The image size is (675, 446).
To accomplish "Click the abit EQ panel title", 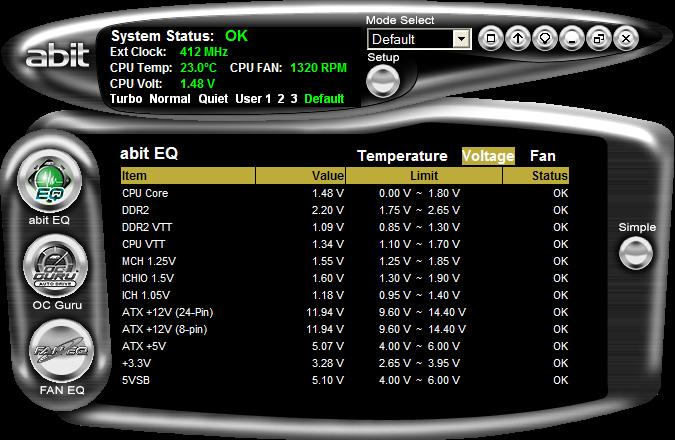I will [149, 153].
